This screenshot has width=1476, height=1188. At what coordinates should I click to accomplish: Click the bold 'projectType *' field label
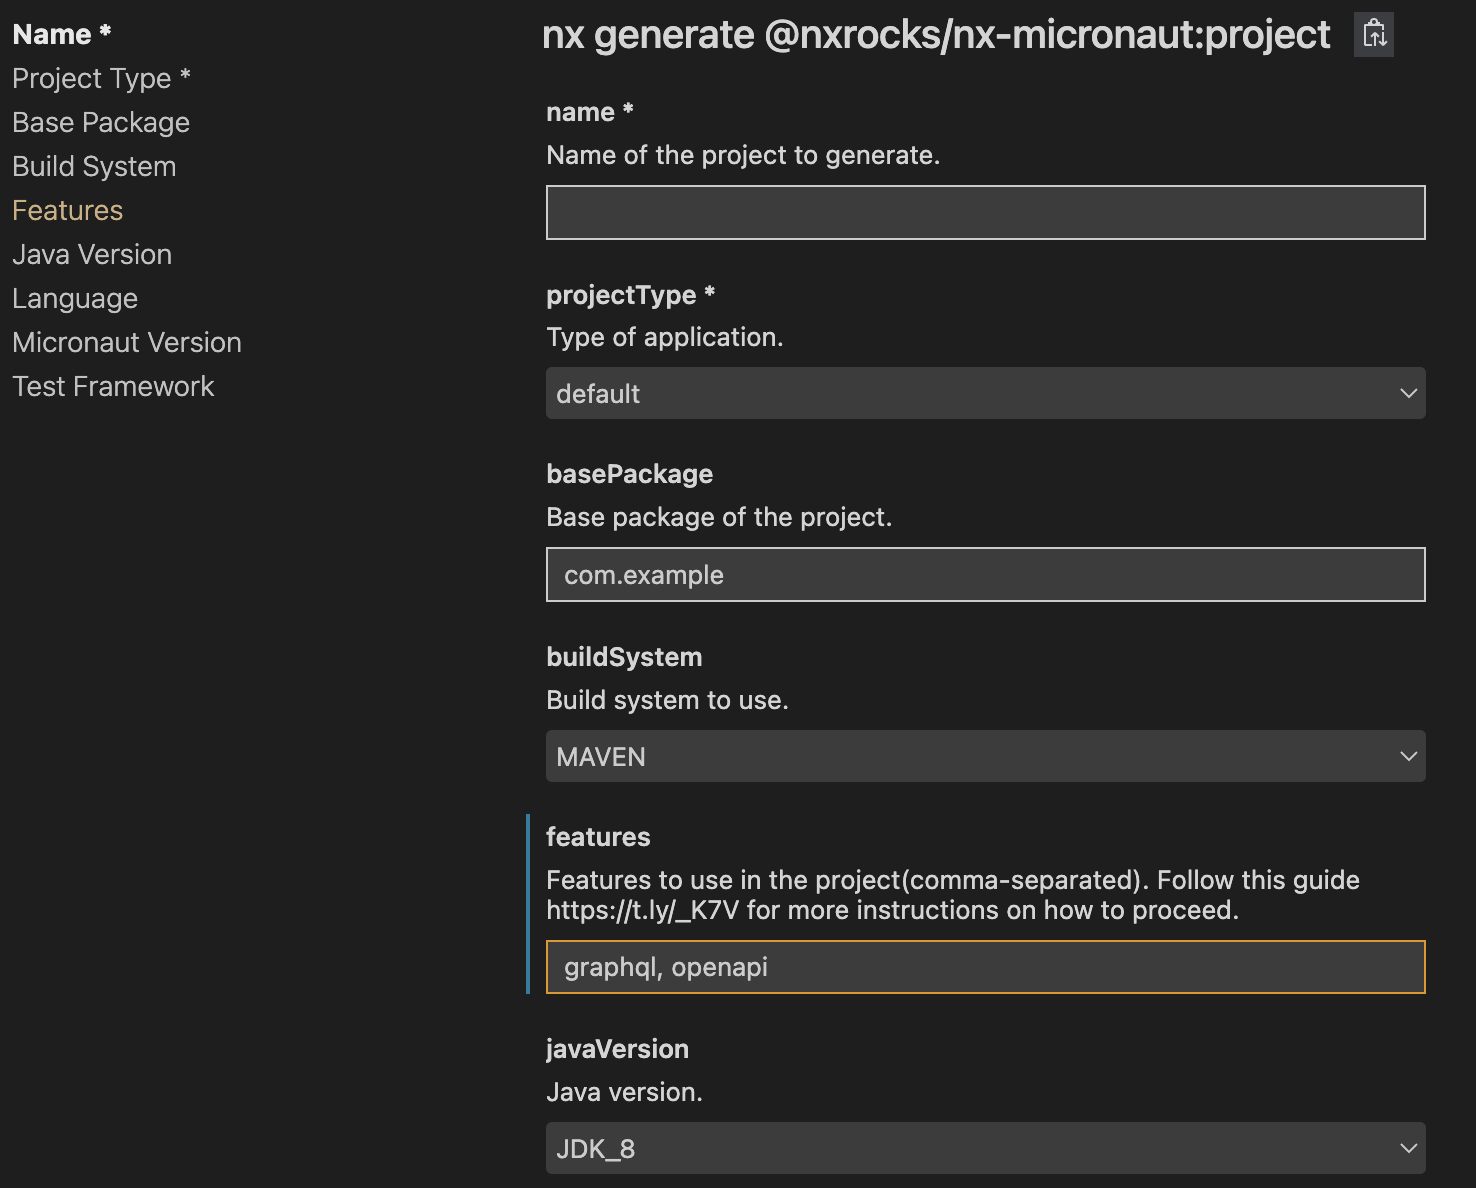631,295
